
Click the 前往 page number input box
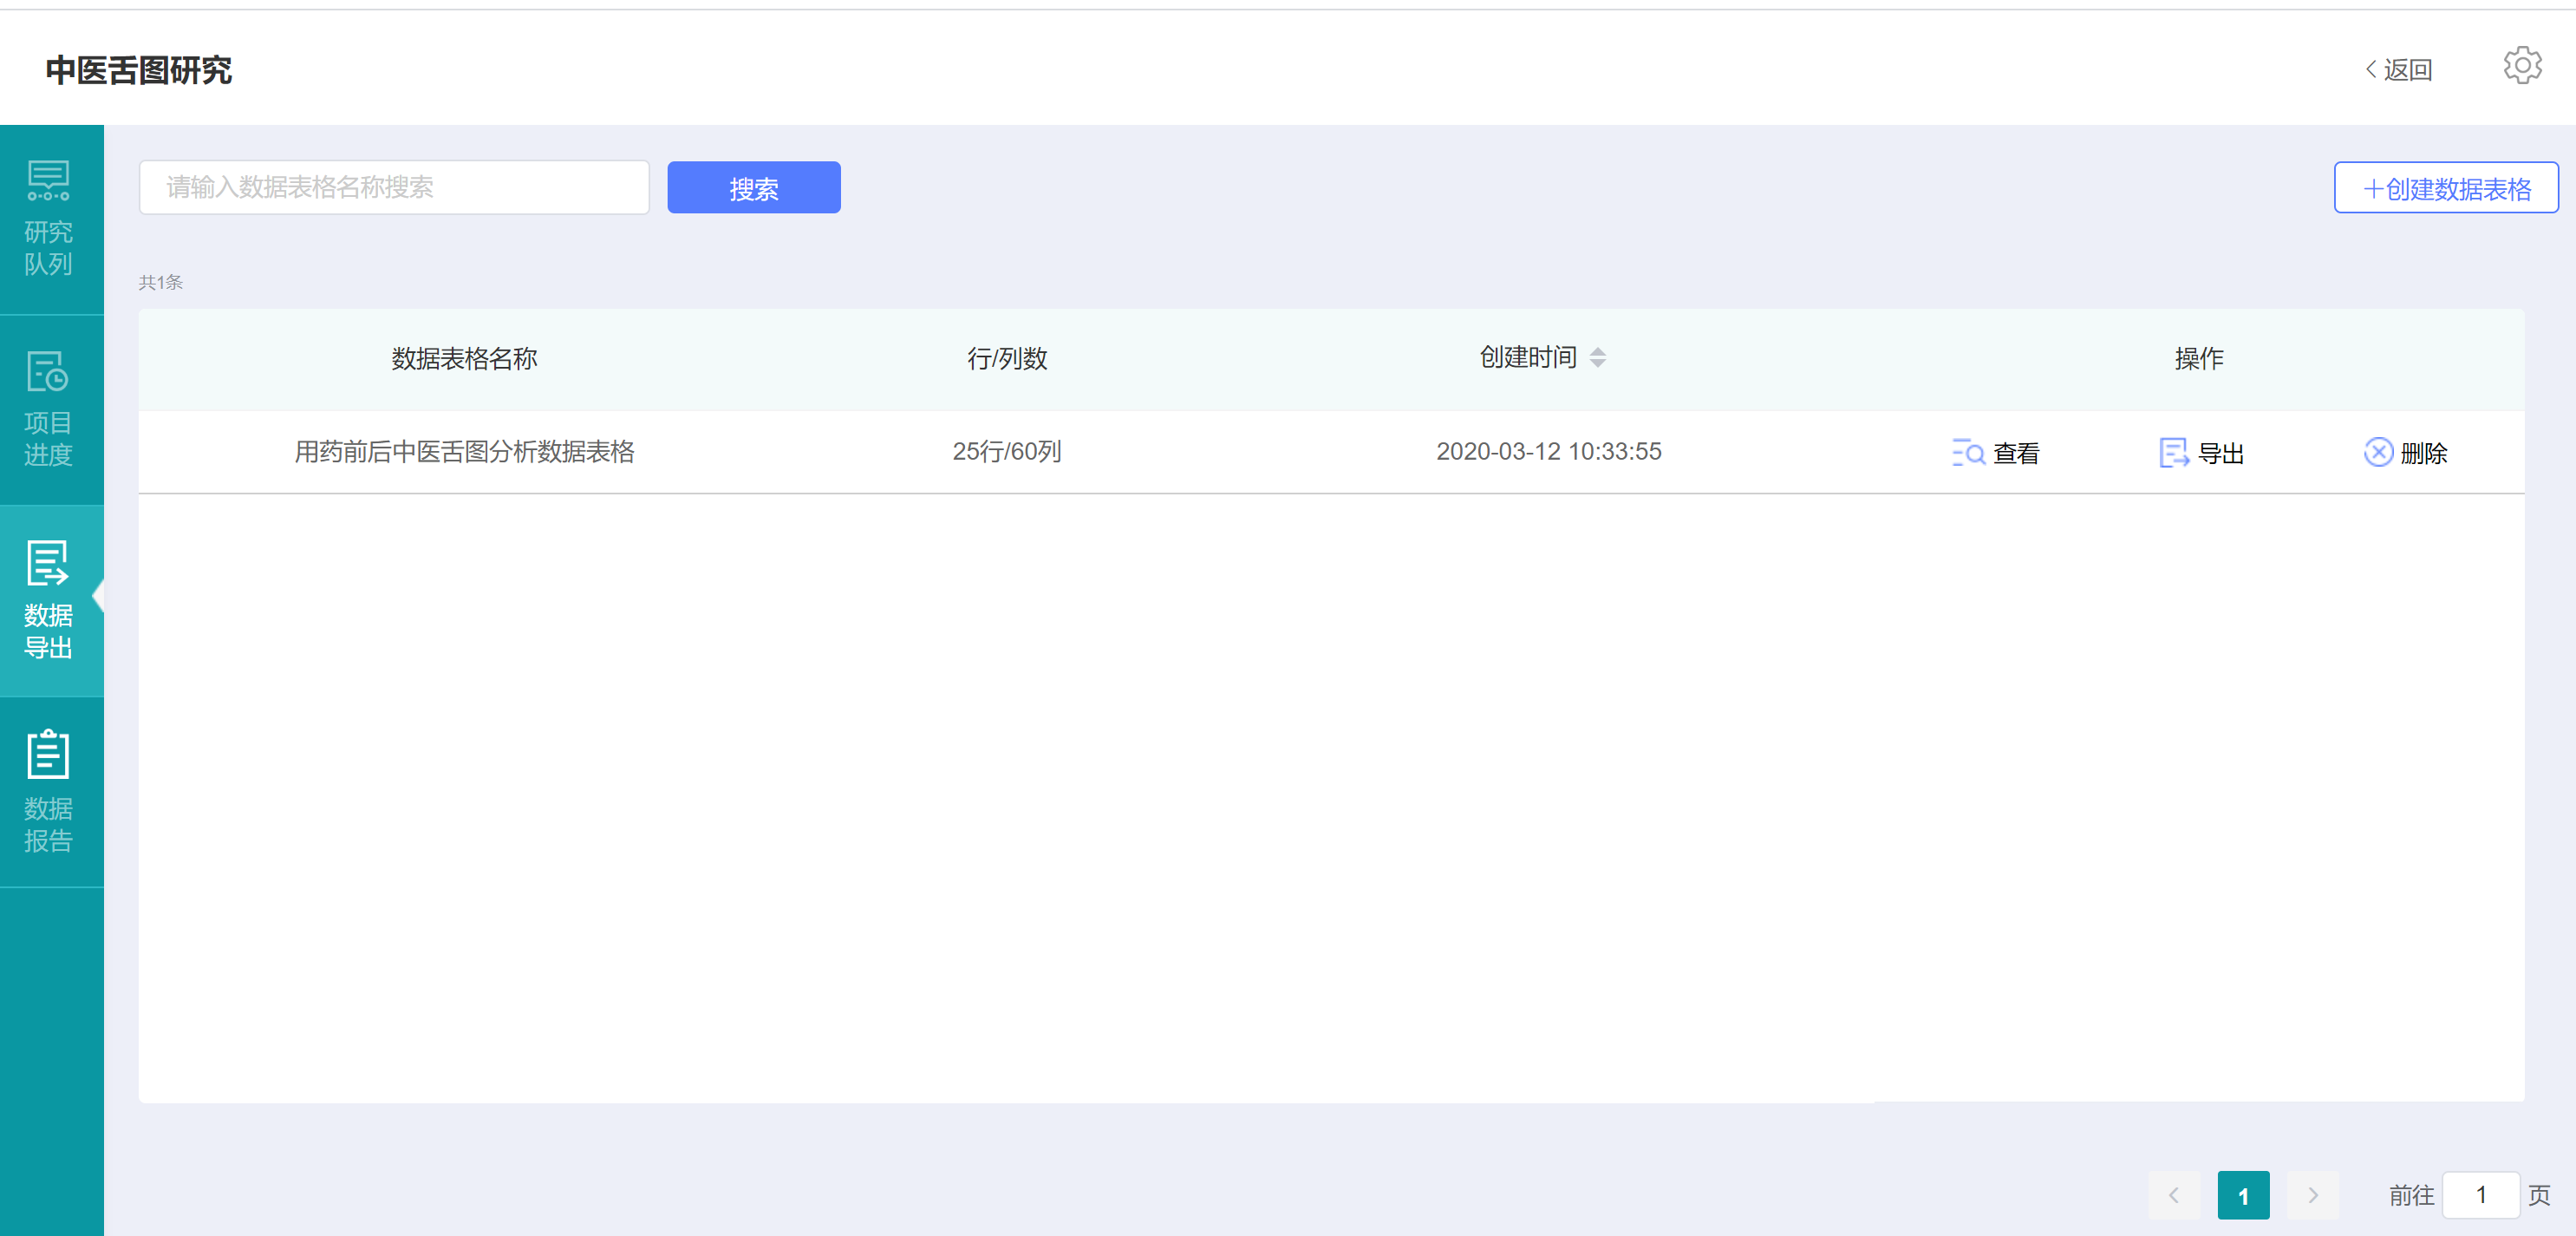click(x=2480, y=1195)
